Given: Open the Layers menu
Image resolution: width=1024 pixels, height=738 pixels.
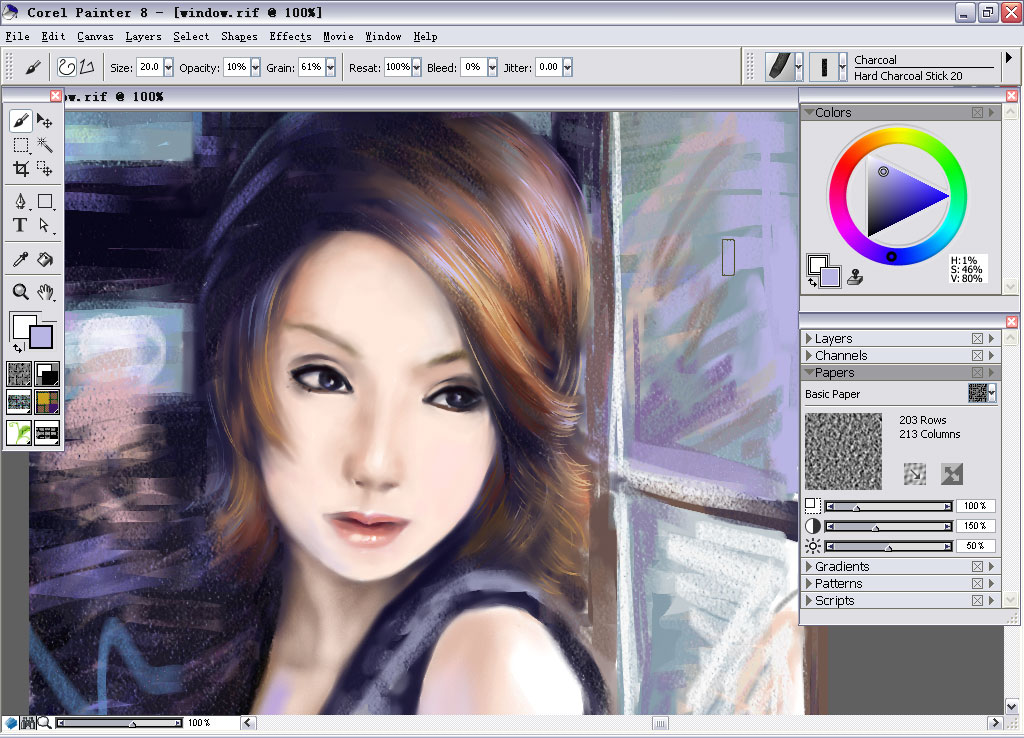Looking at the screenshot, I should (x=143, y=37).
